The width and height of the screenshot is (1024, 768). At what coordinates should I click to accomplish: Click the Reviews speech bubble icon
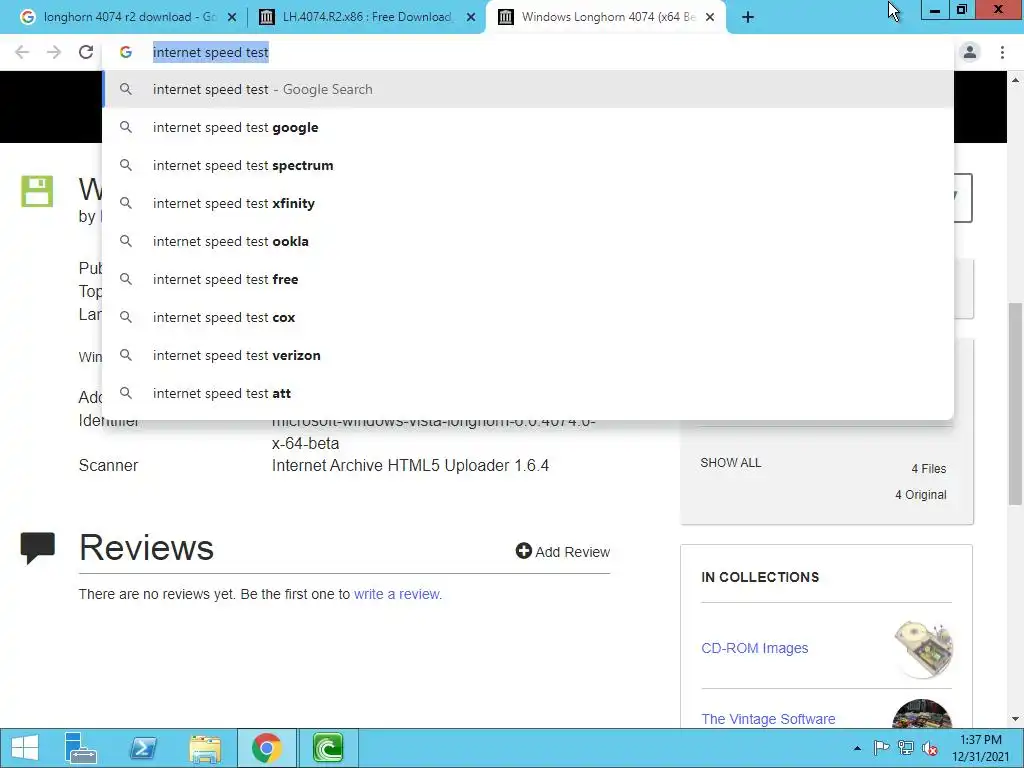pyautogui.click(x=38, y=548)
